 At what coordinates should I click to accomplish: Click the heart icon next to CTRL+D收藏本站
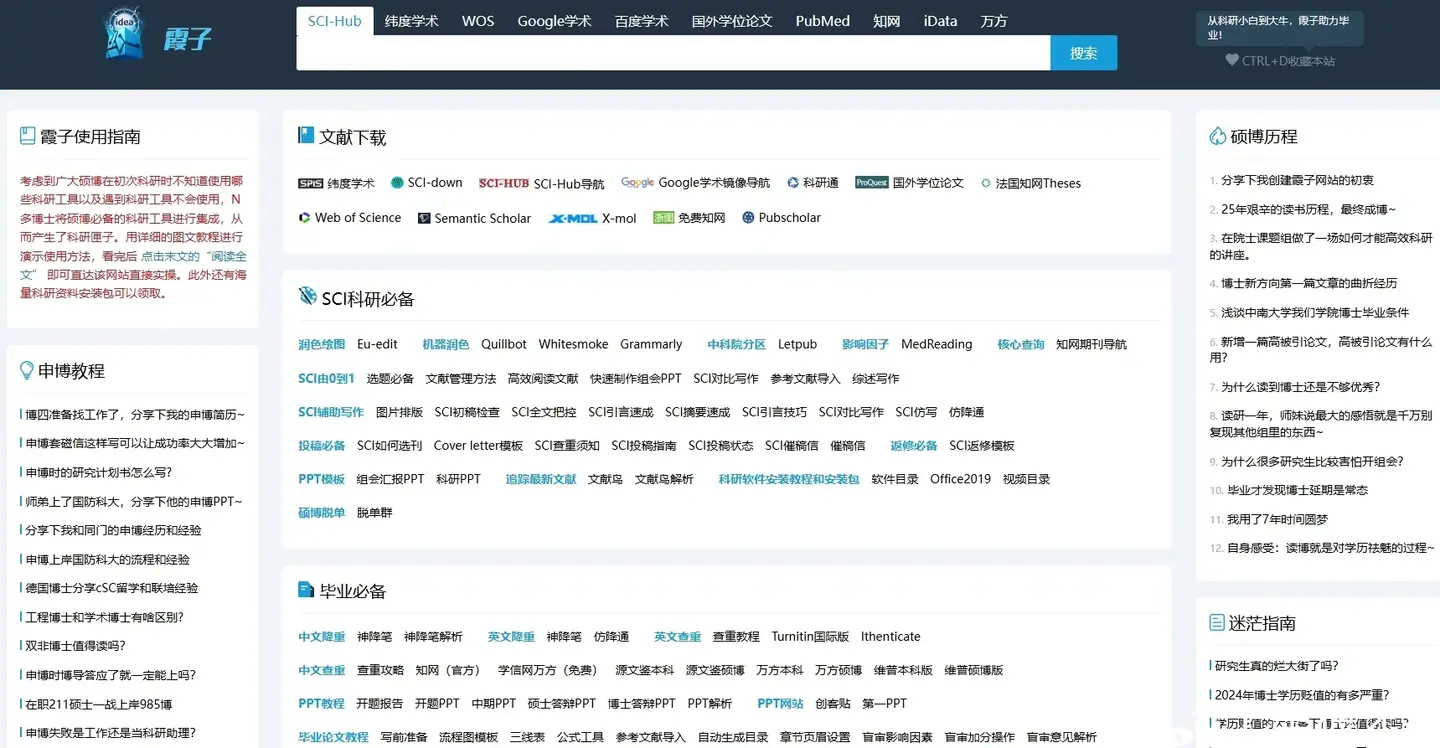point(1232,60)
